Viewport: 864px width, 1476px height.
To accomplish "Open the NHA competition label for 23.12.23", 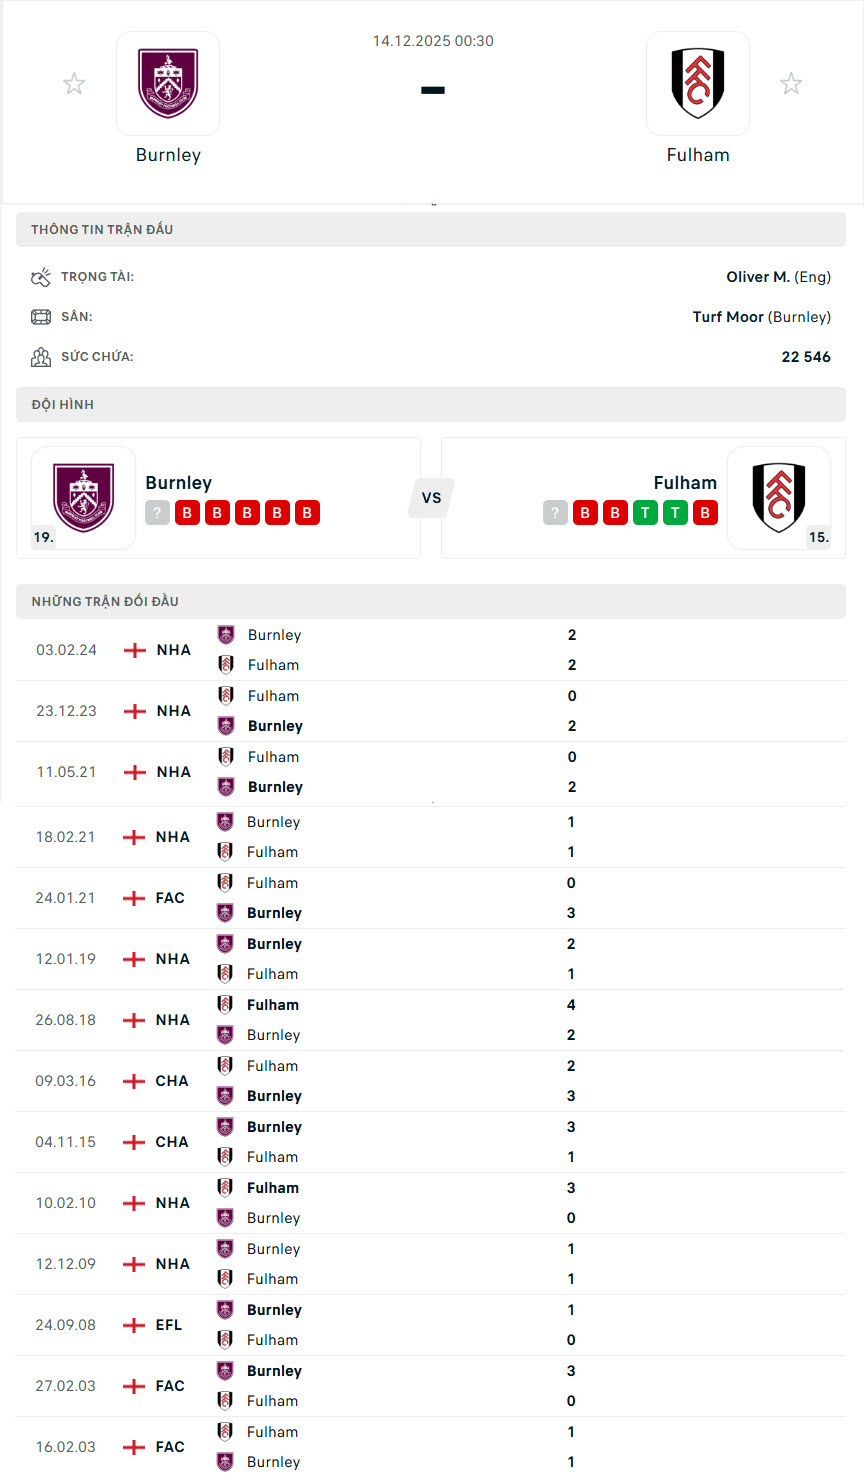I will click(170, 710).
